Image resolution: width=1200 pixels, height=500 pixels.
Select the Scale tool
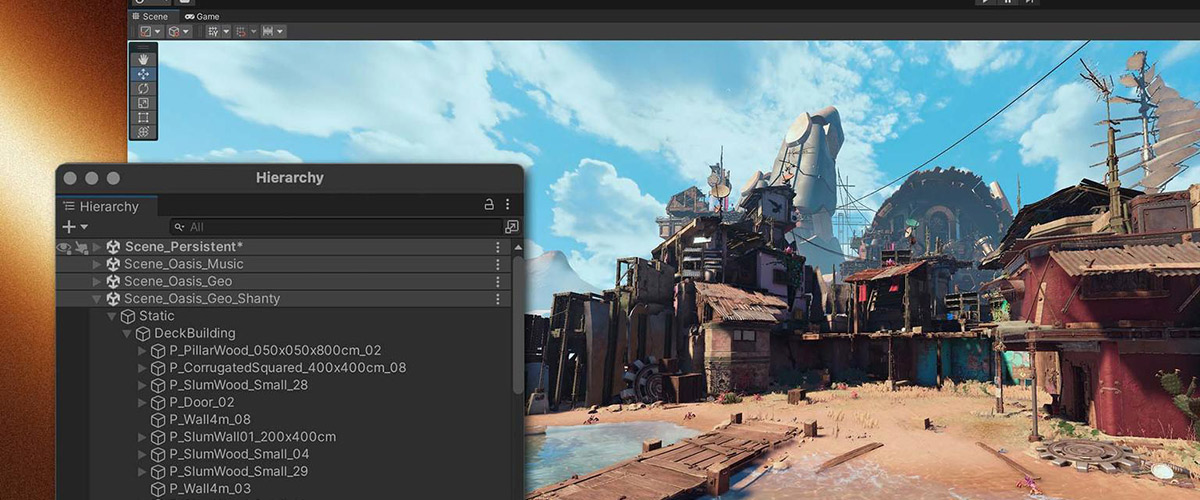144,103
